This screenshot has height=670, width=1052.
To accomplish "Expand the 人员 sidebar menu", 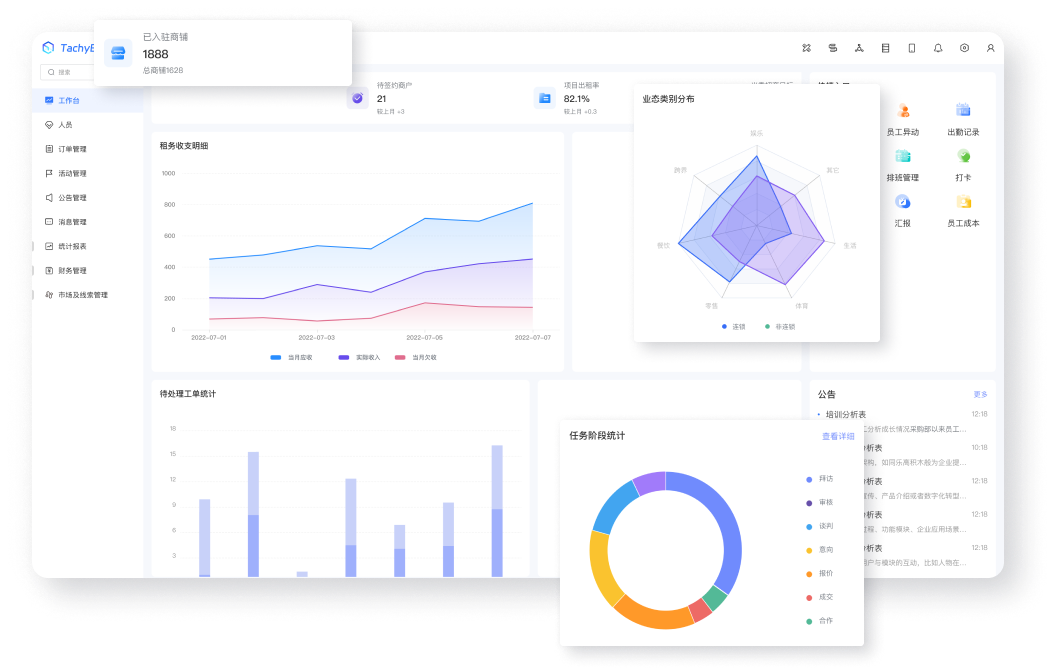I will pos(65,125).
